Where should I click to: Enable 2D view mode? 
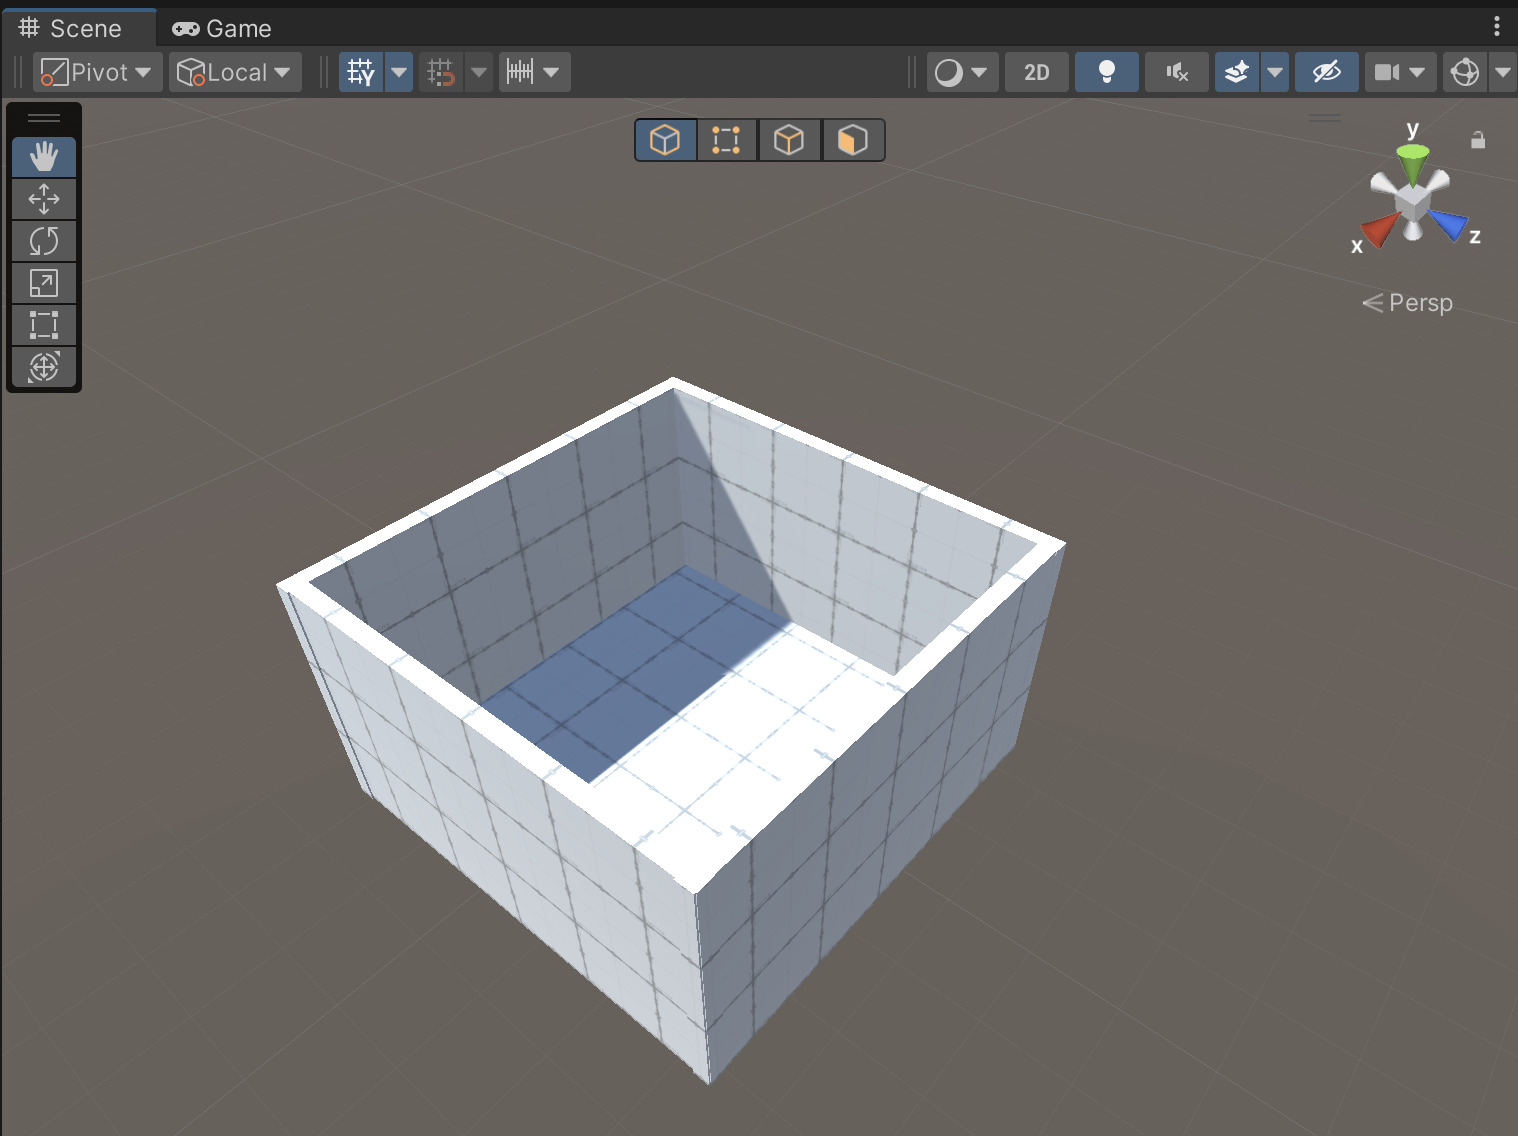(x=1036, y=71)
